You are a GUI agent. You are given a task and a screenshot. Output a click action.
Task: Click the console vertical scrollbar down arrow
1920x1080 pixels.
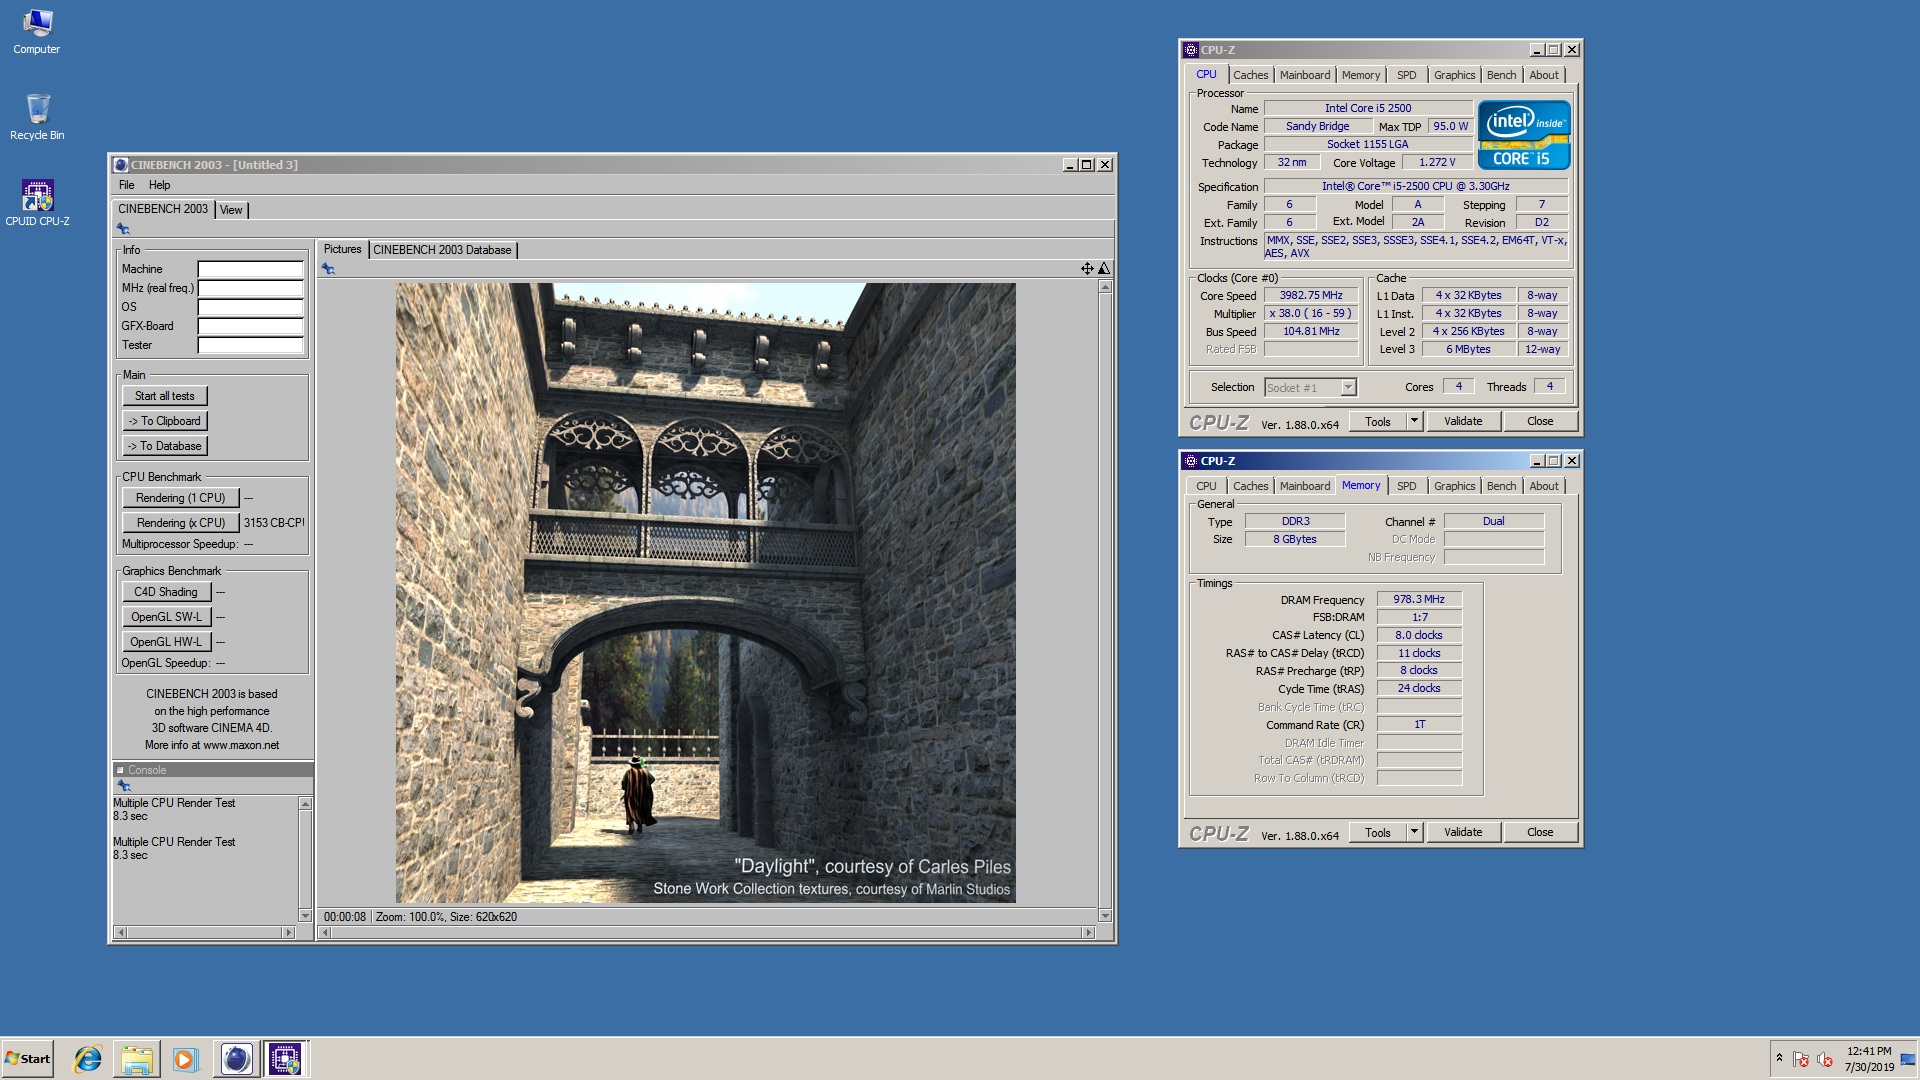[305, 915]
